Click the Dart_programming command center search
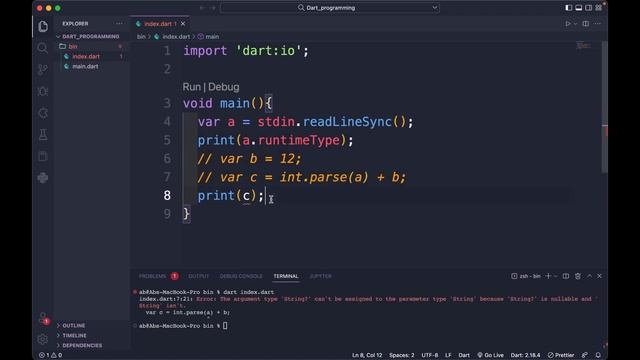The width and height of the screenshot is (640, 360). pyautogui.click(x=330, y=8)
